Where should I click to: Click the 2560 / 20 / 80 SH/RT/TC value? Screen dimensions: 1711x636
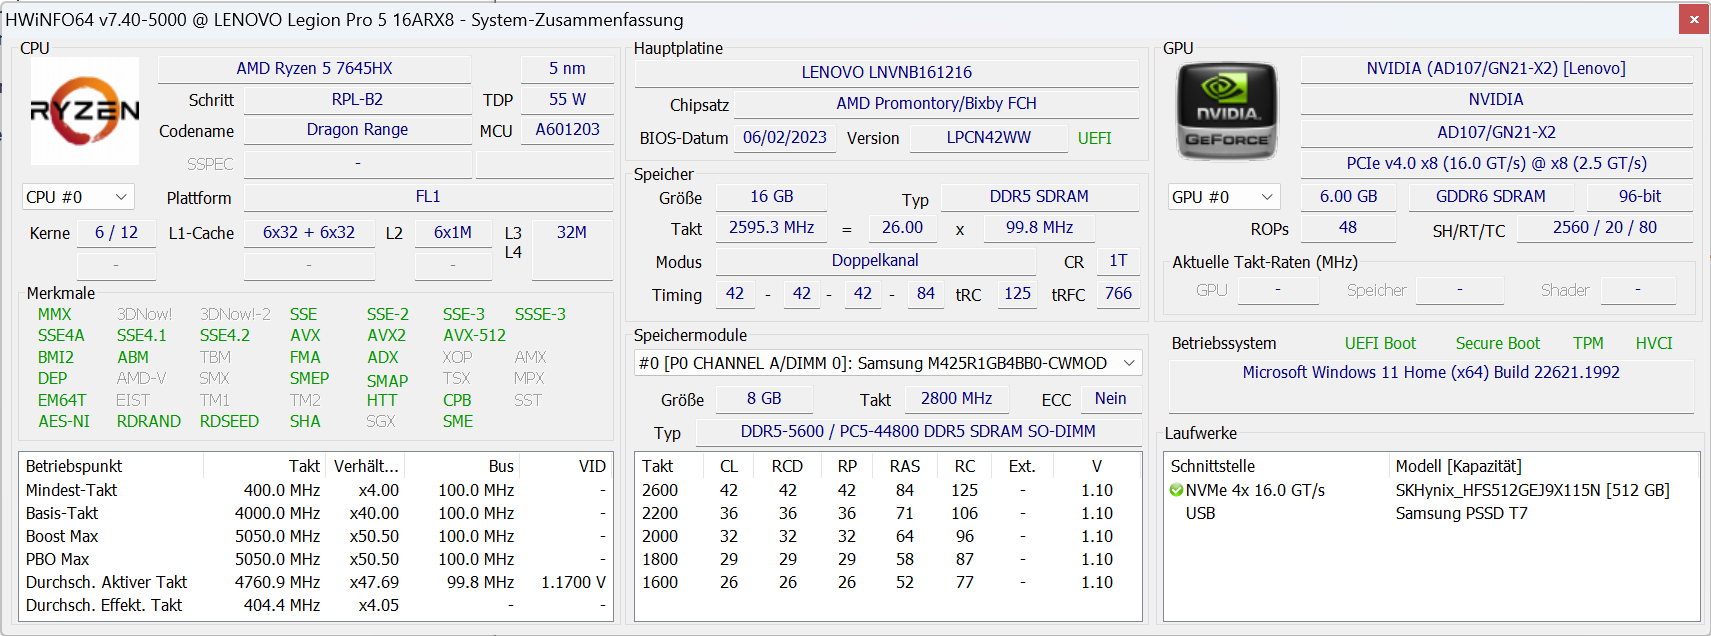(x=1604, y=227)
